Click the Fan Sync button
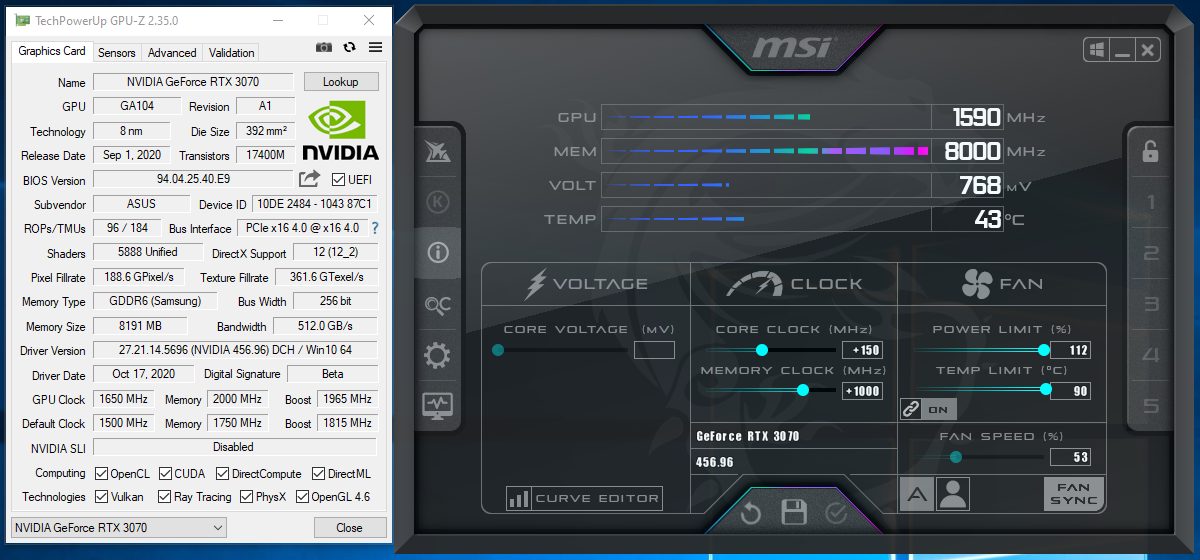Image resolution: width=1200 pixels, height=560 pixels. tap(1074, 494)
